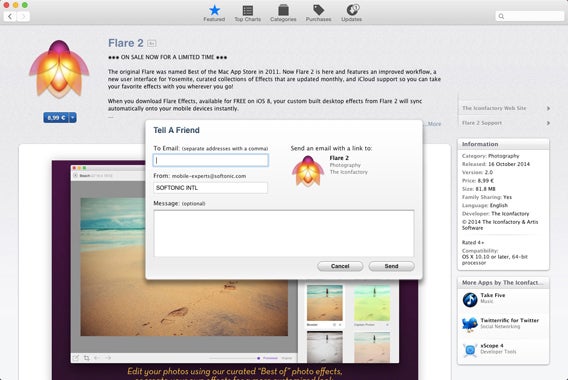Screen dimensions: 568x380
Task: Click The Iconfactory text in dialog
Action: point(348,172)
